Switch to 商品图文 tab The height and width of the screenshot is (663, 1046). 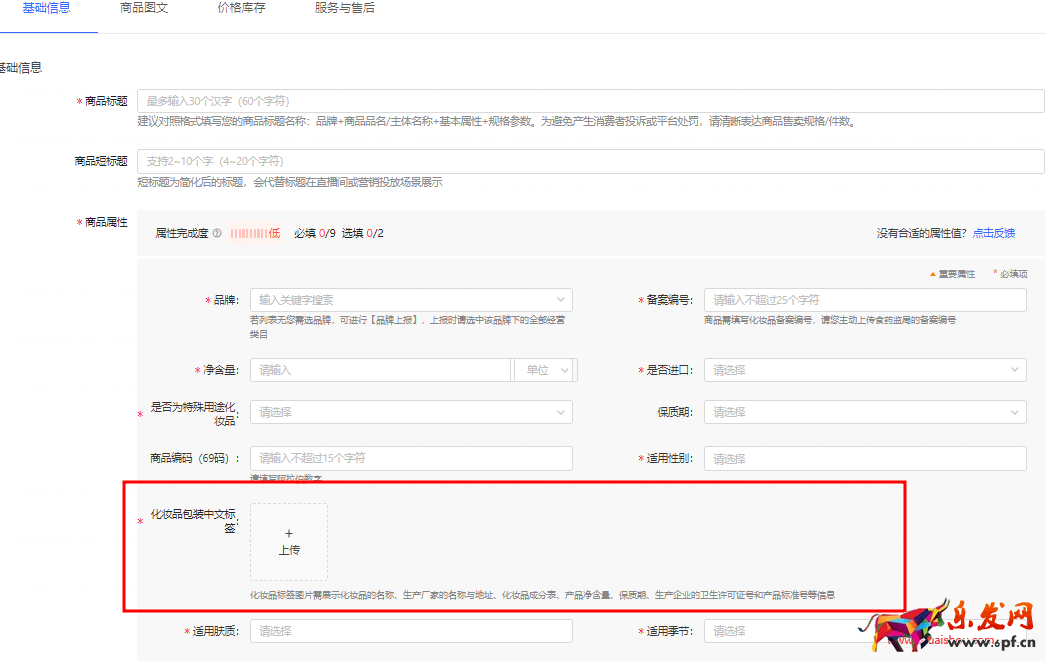[143, 8]
